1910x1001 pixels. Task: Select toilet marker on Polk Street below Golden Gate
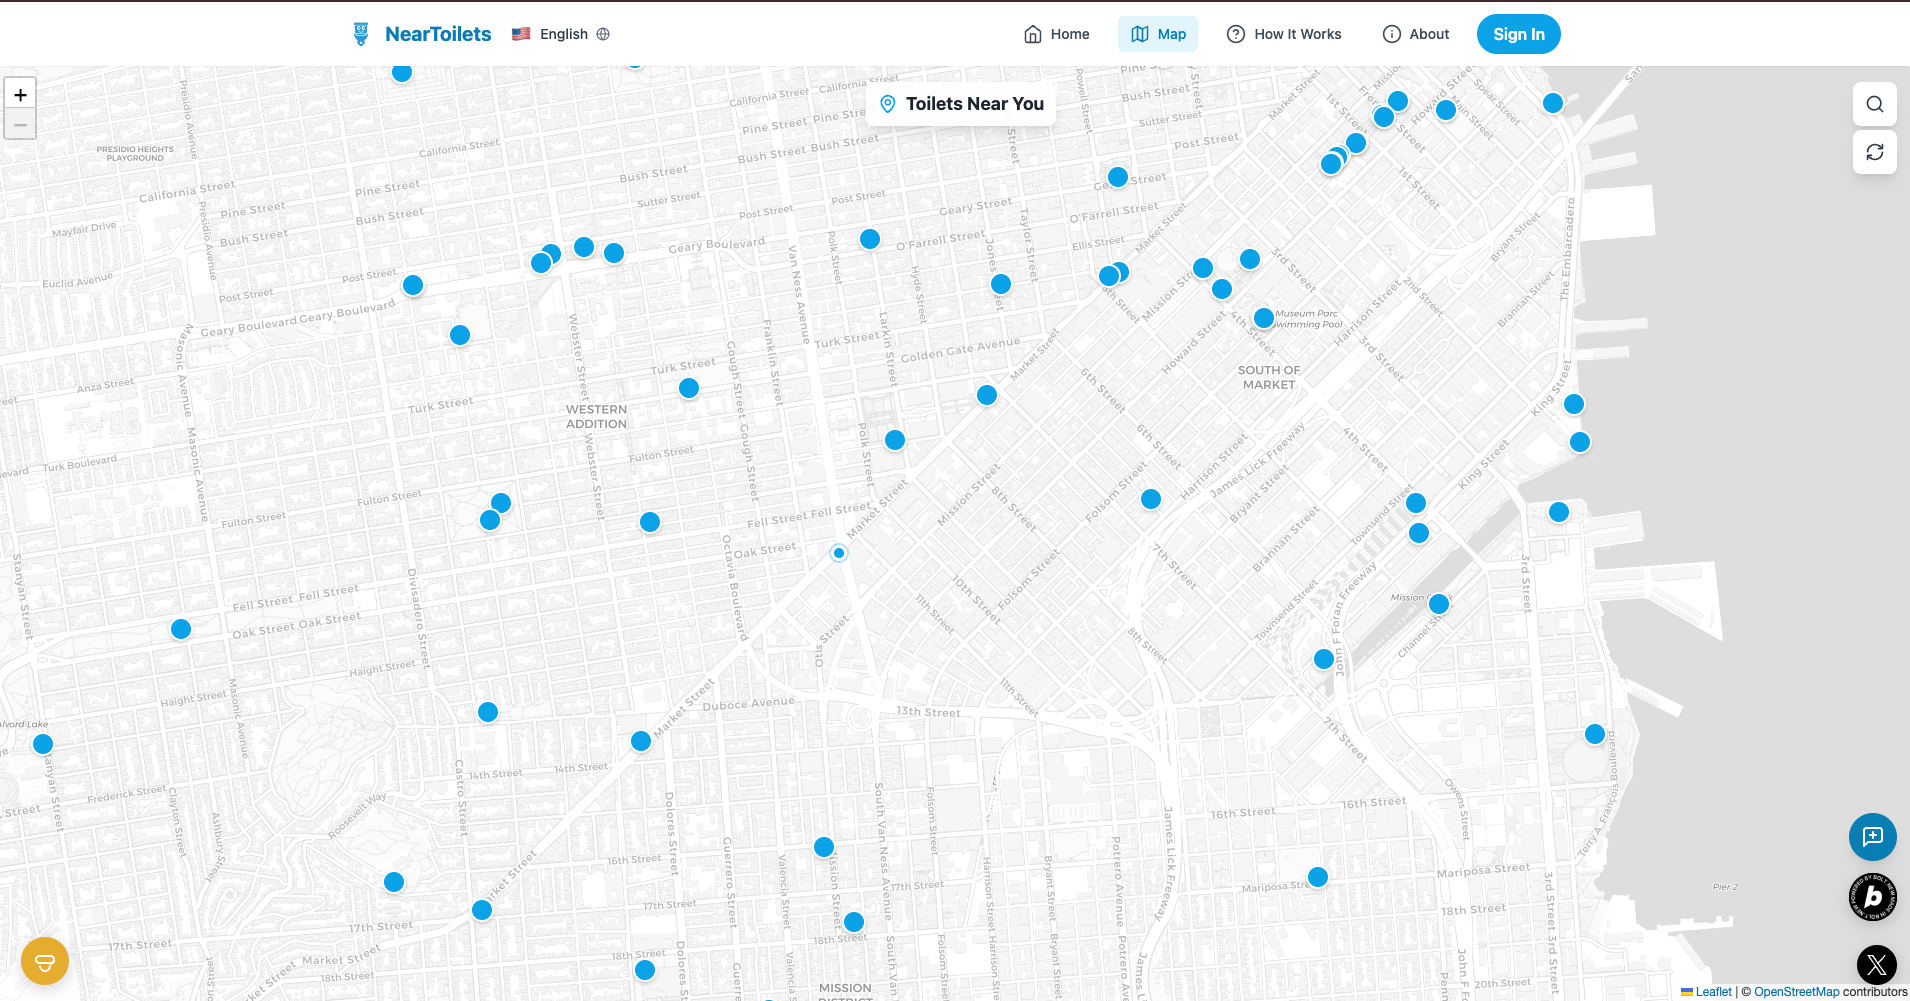coord(895,440)
